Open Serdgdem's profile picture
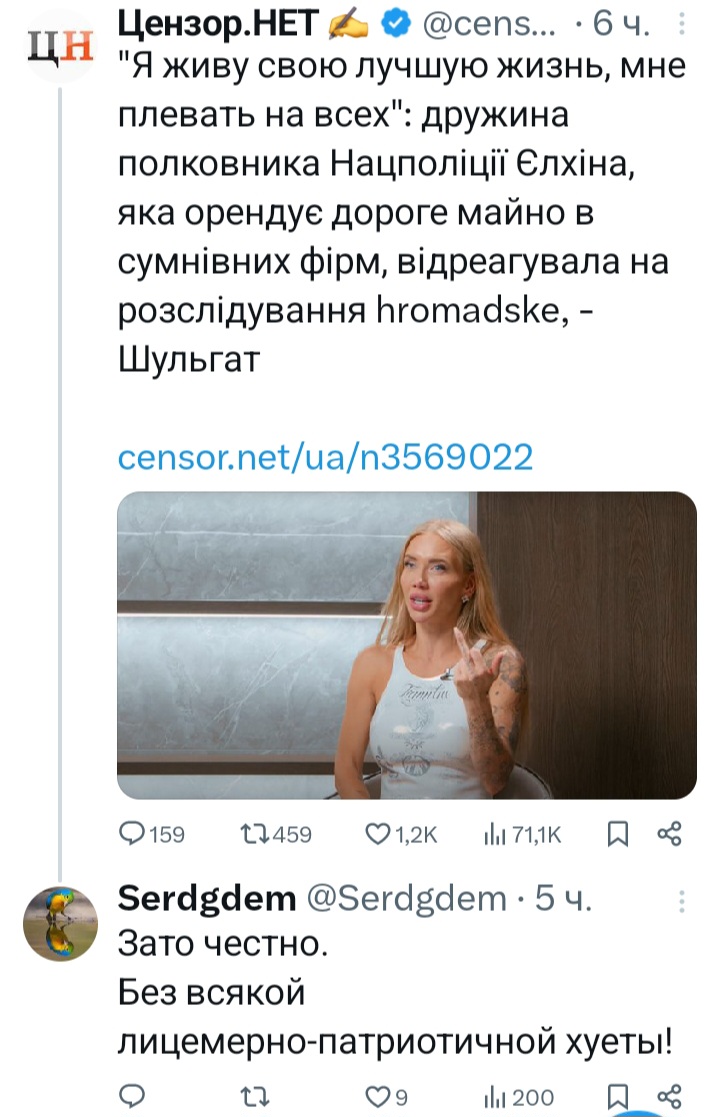The width and height of the screenshot is (720, 1117). (60, 924)
